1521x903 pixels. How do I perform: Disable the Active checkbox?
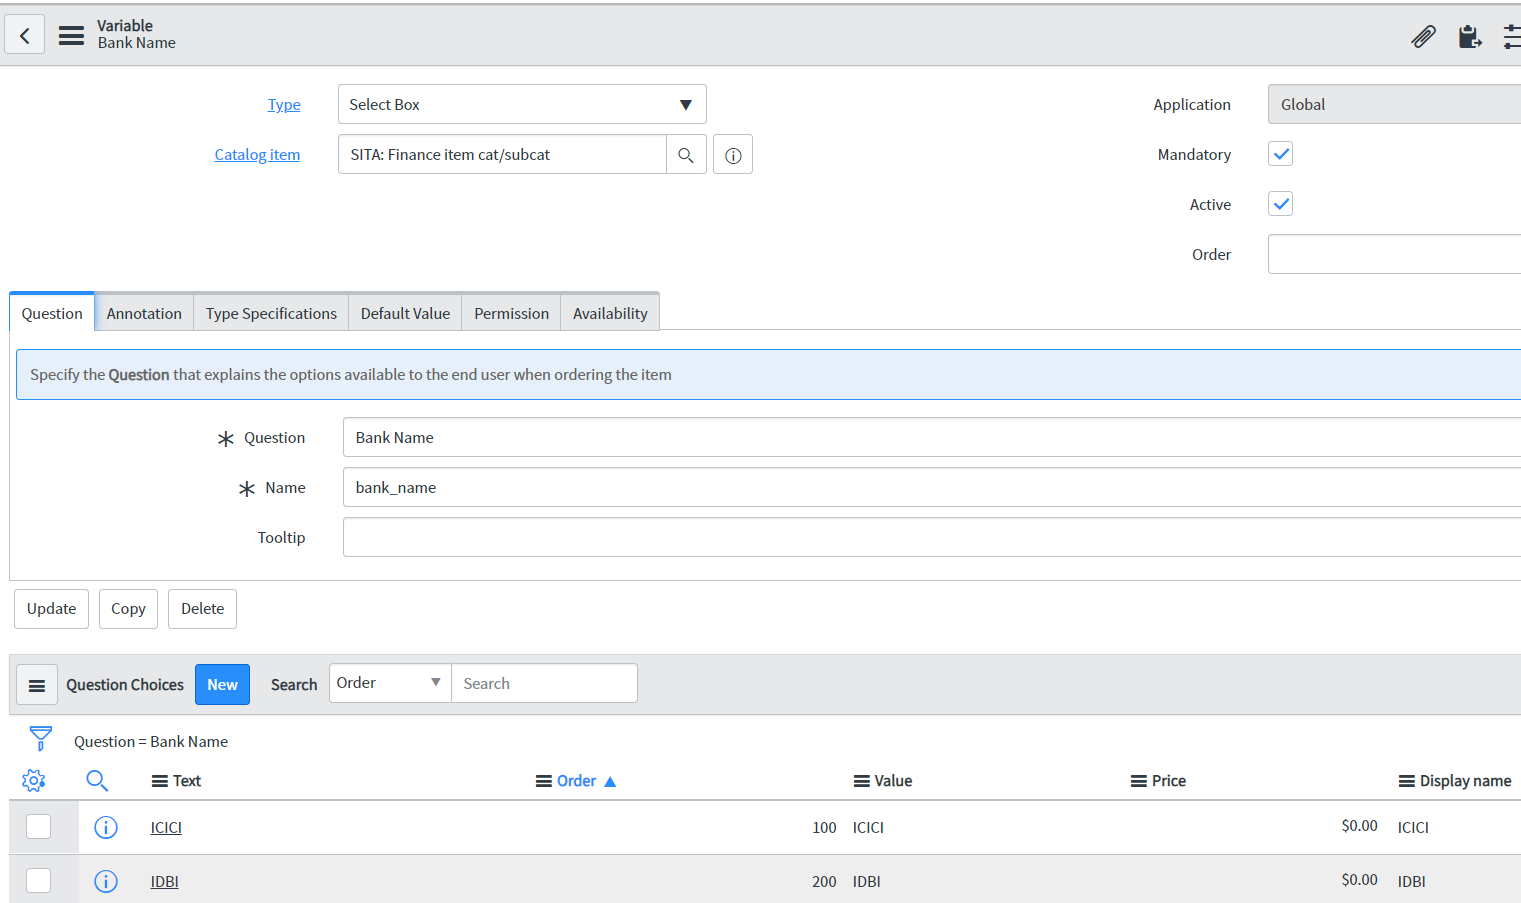1280,203
